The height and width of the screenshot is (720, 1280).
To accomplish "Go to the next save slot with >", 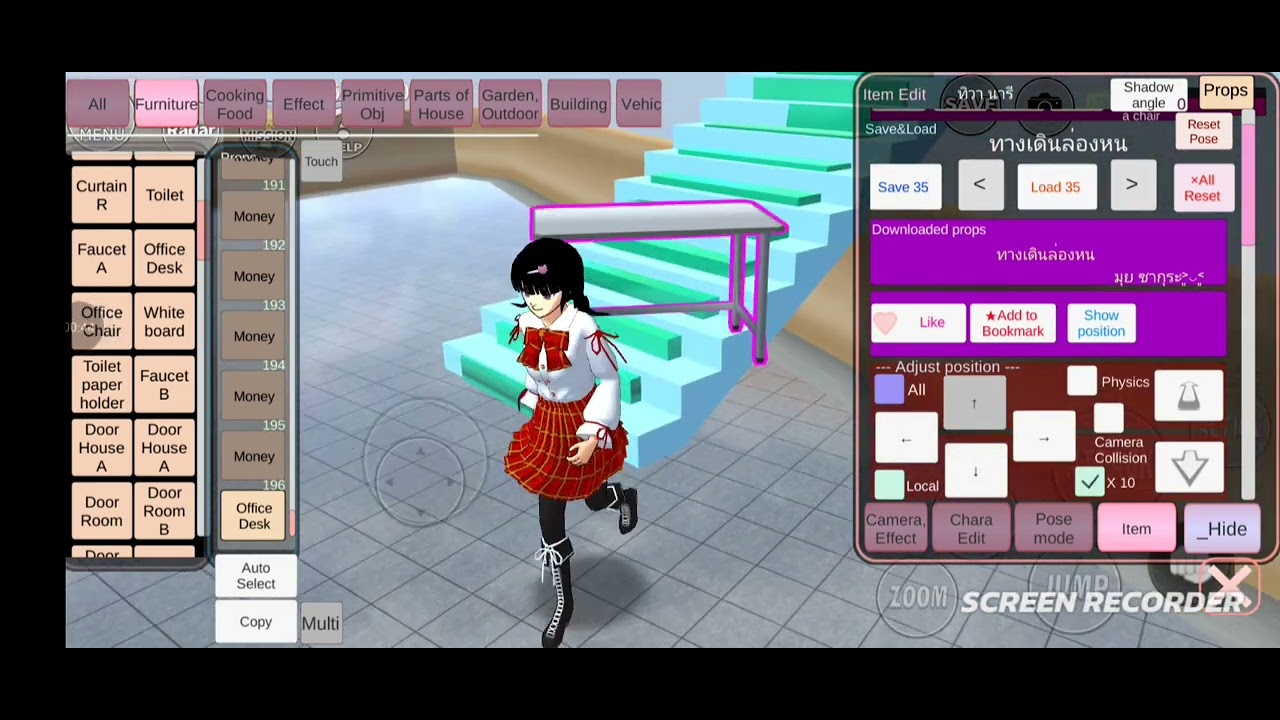I will (1131, 185).
